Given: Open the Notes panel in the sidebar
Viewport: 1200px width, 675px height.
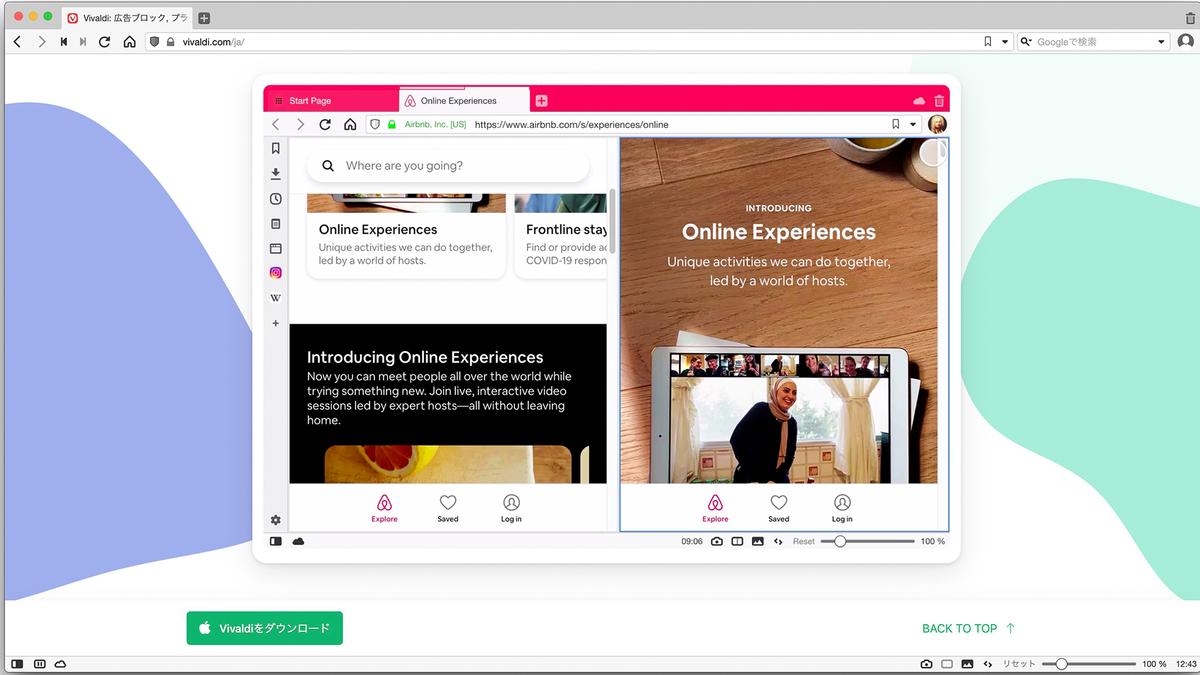Looking at the screenshot, I should [x=276, y=224].
